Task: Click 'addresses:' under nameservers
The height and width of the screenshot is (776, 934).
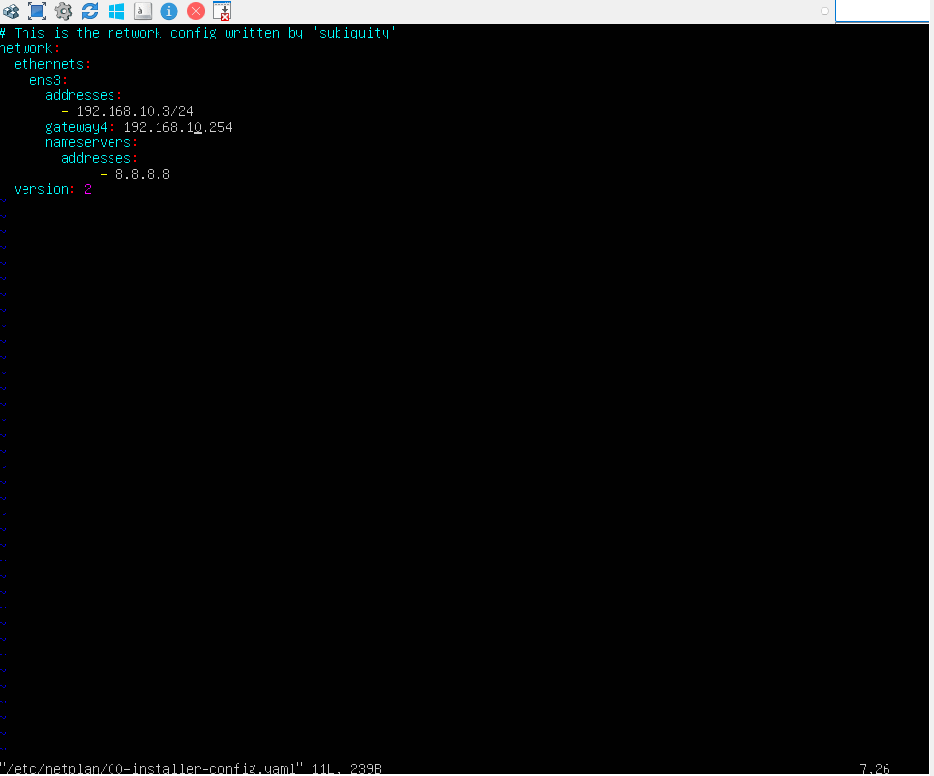Action: pos(99,158)
